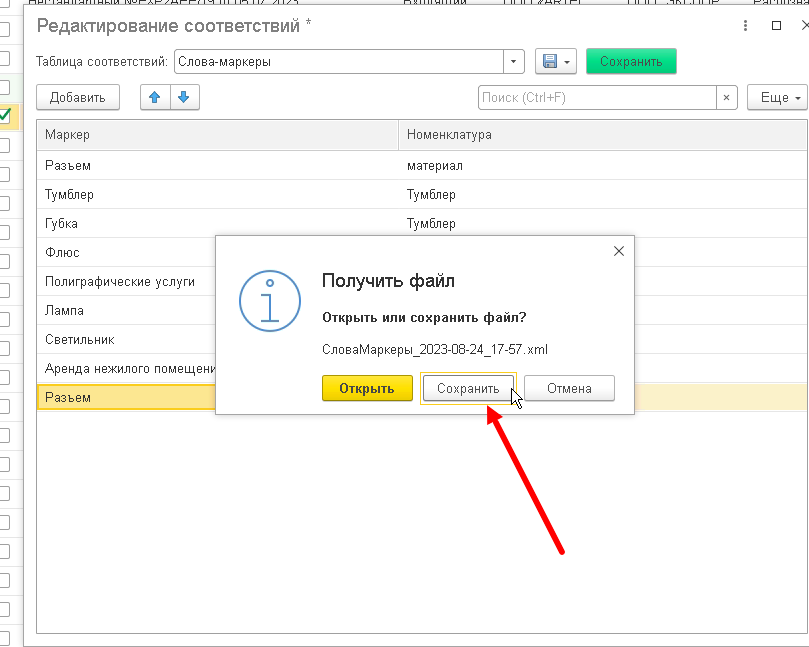Viewport: 809px width, 647px height.
Task: Click the Маркер column header
Action: [x=217, y=135]
